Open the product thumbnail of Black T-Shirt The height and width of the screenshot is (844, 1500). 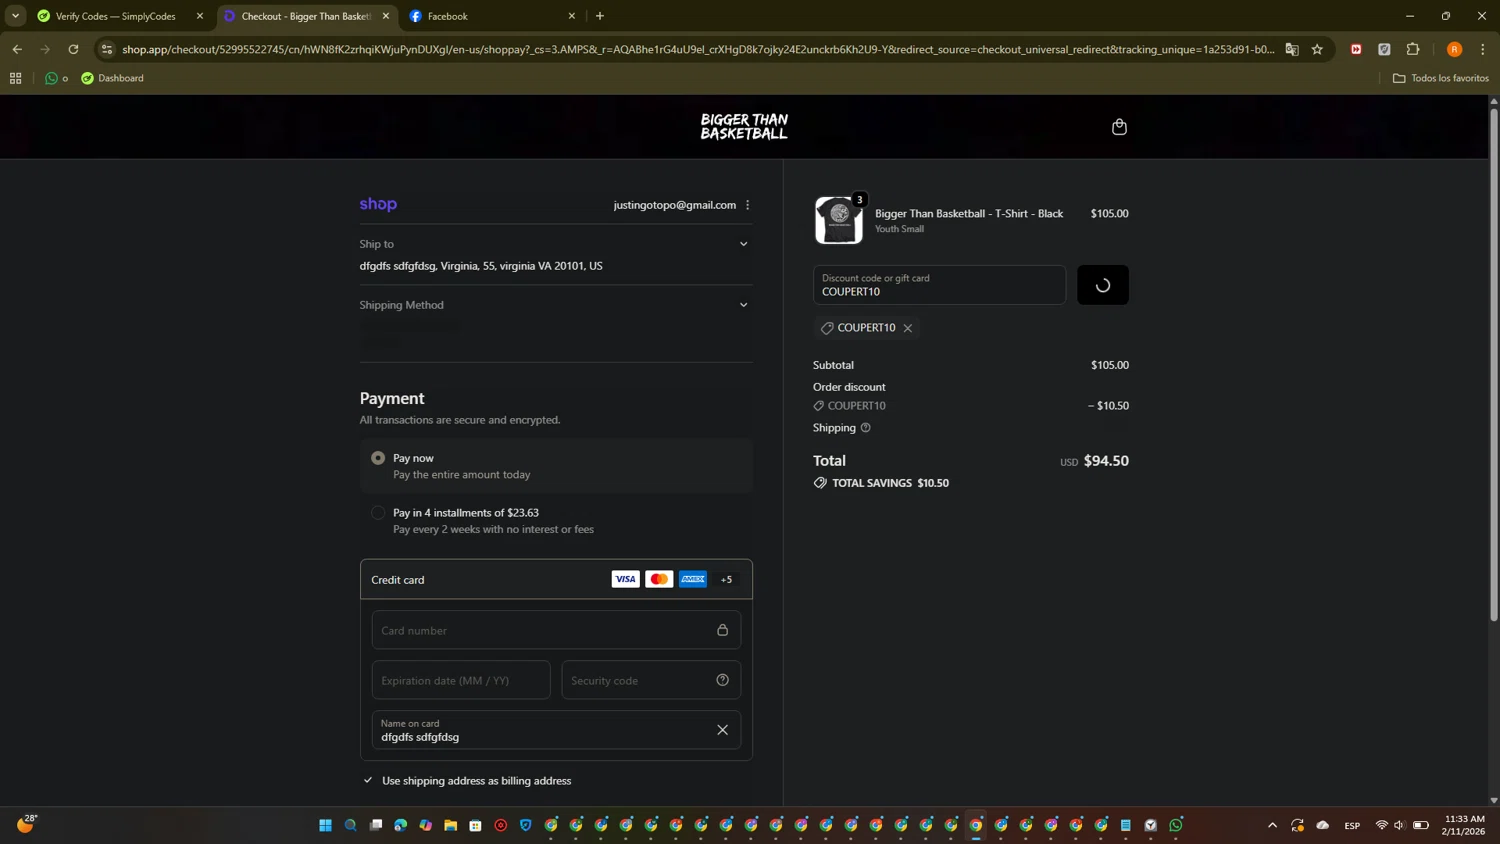pyautogui.click(x=839, y=220)
